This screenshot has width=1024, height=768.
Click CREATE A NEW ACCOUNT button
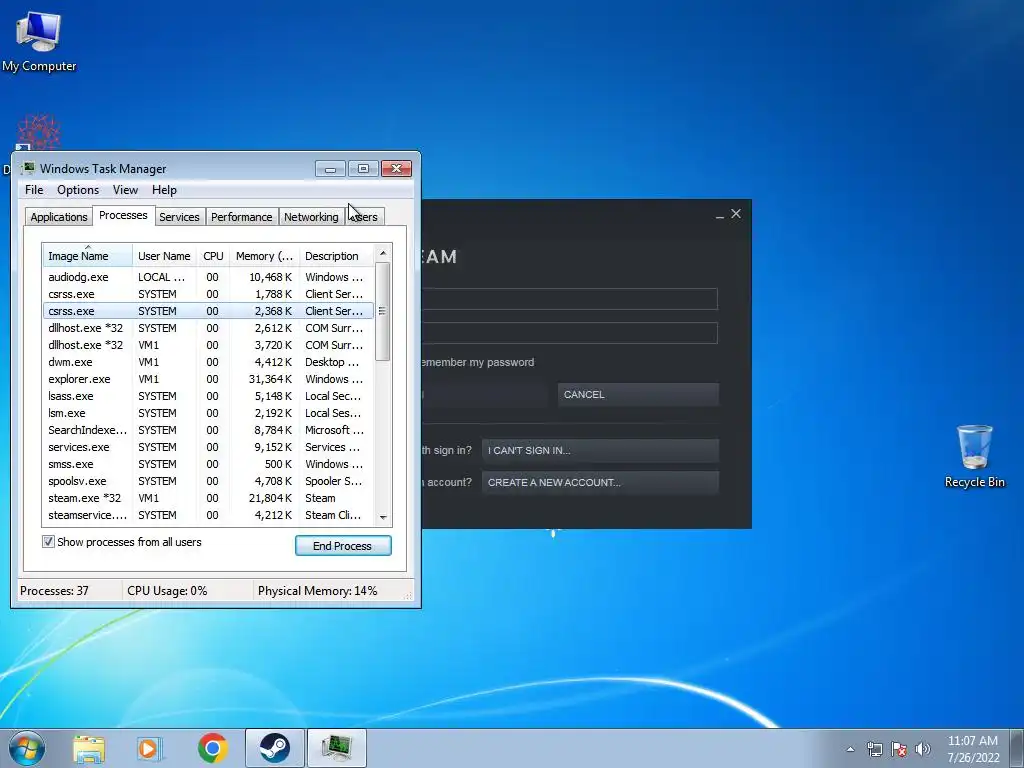(600, 483)
